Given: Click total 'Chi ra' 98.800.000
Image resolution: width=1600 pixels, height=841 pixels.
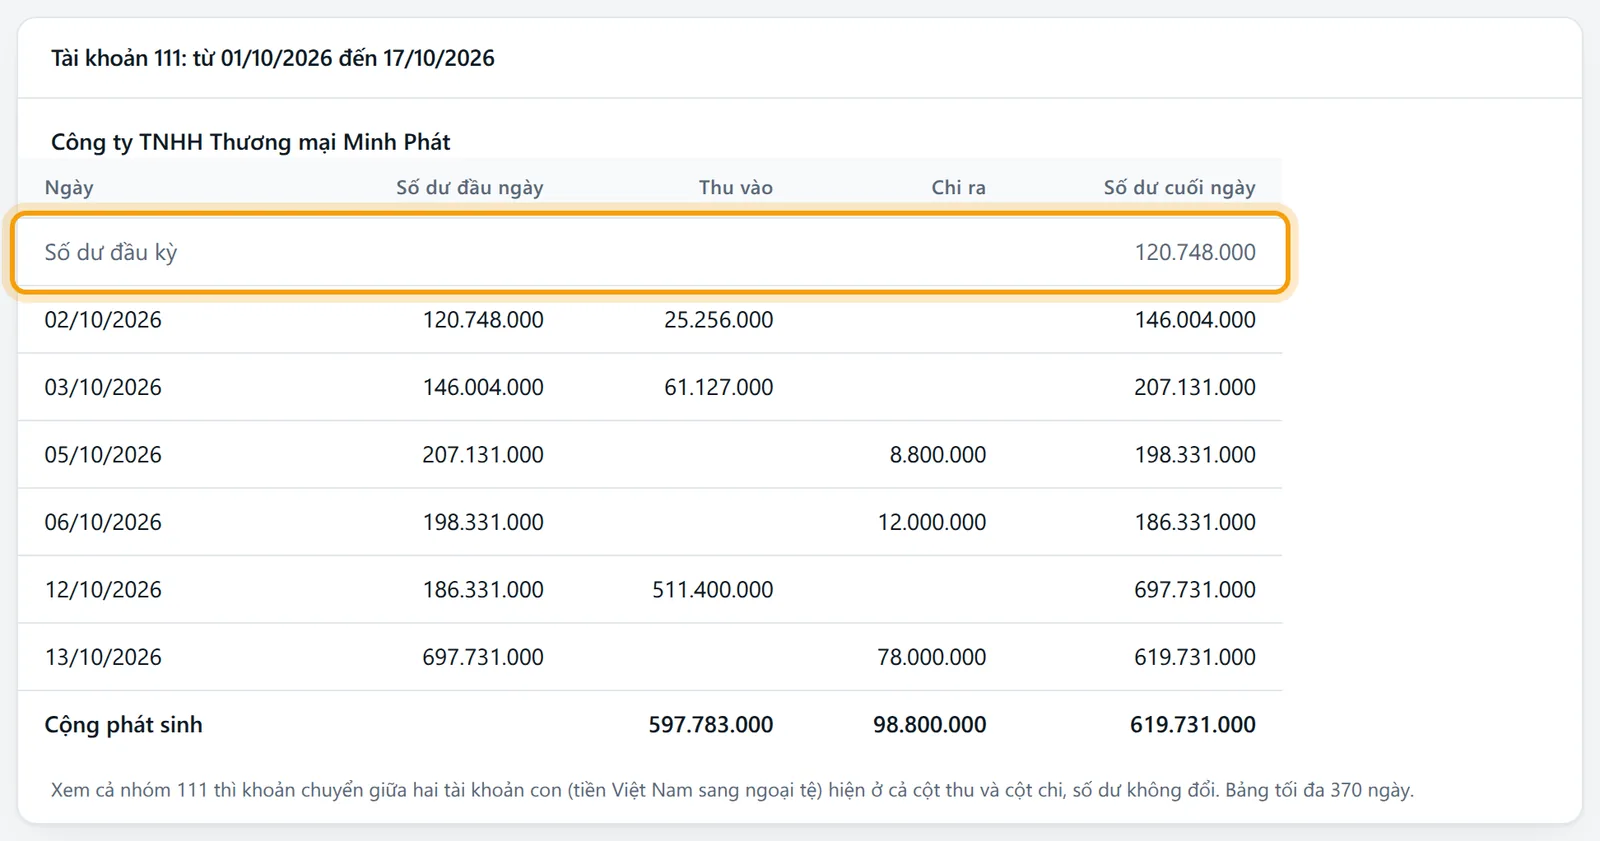Looking at the screenshot, I should click(930, 725).
